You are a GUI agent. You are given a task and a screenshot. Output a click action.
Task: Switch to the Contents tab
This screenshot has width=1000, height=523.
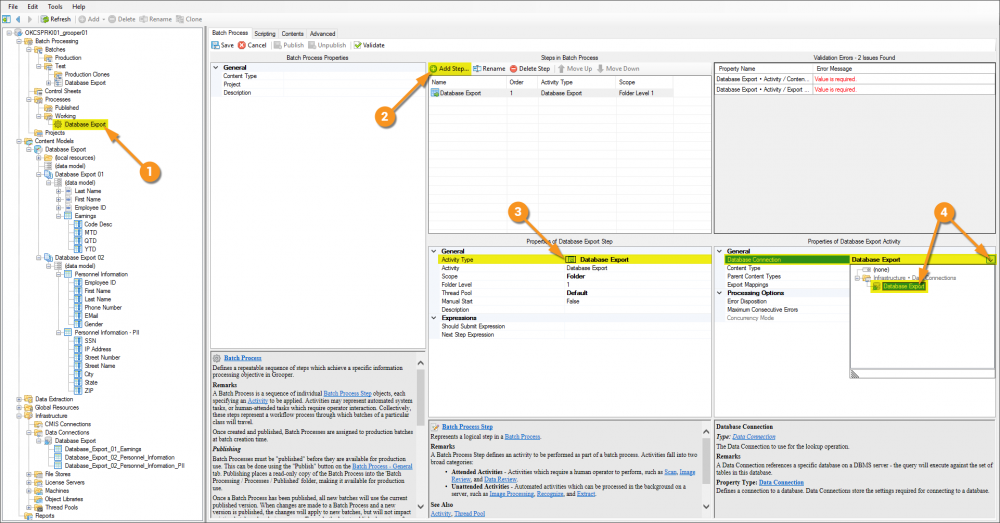pyautogui.click(x=293, y=34)
